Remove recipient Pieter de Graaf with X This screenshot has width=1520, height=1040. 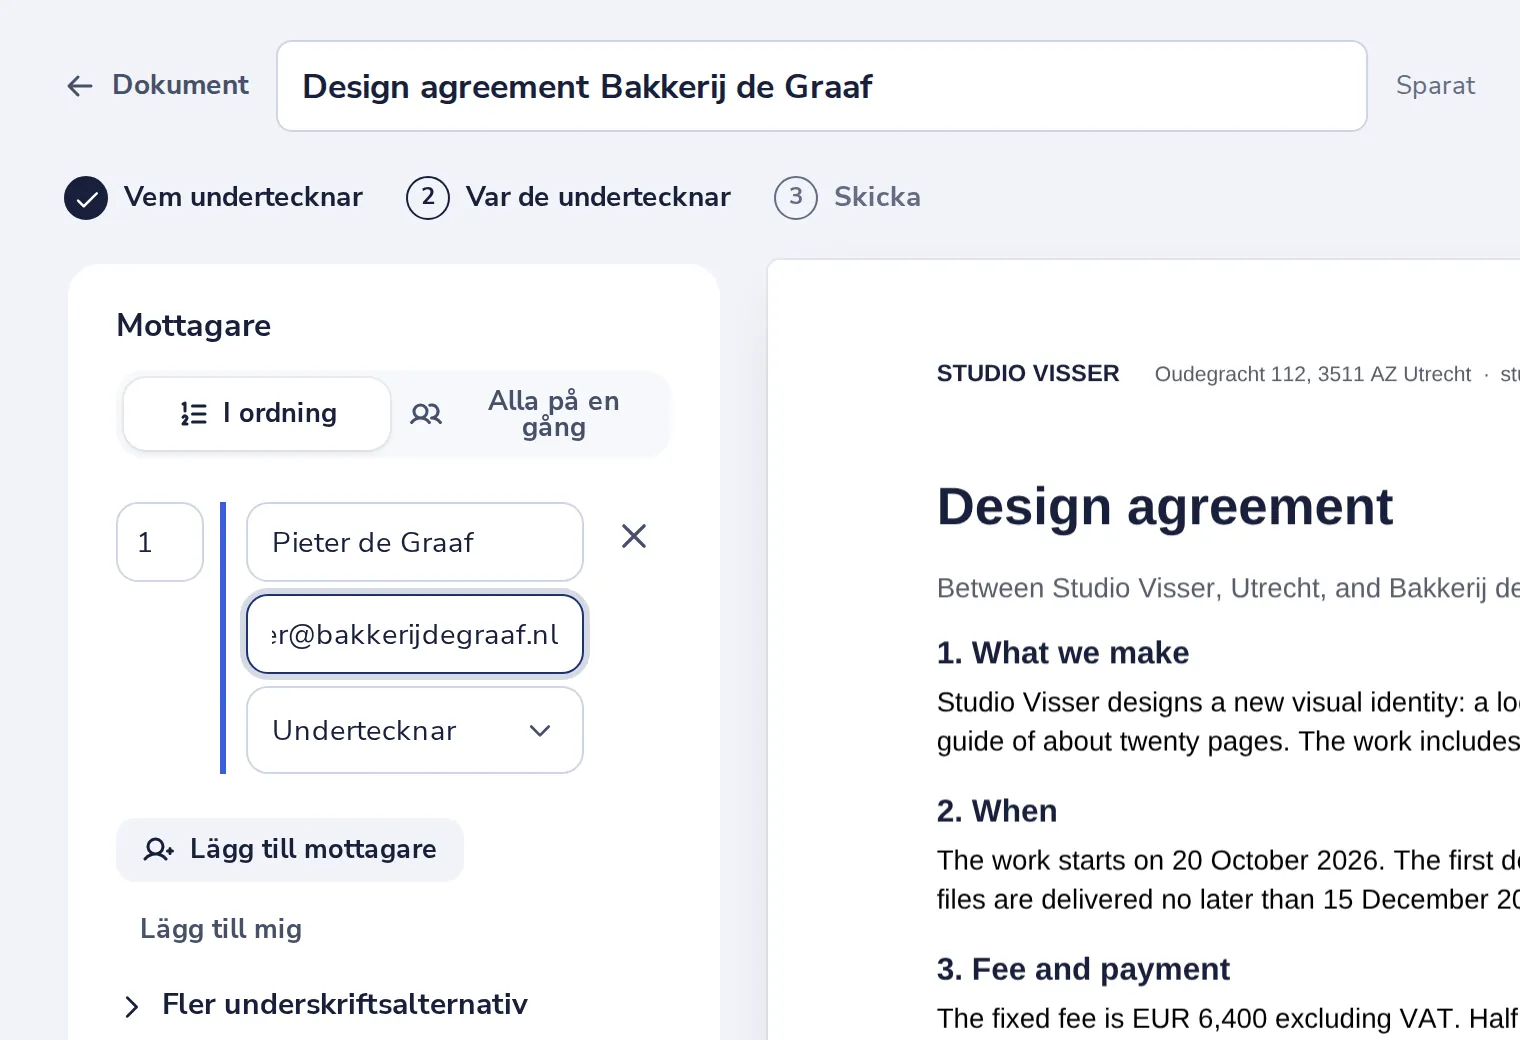[x=634, y=537]
